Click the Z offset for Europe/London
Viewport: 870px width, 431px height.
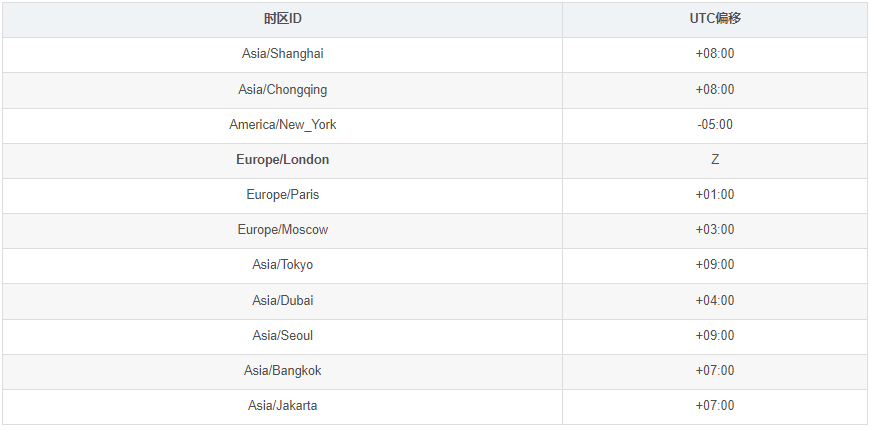click(x=715, y=160)
